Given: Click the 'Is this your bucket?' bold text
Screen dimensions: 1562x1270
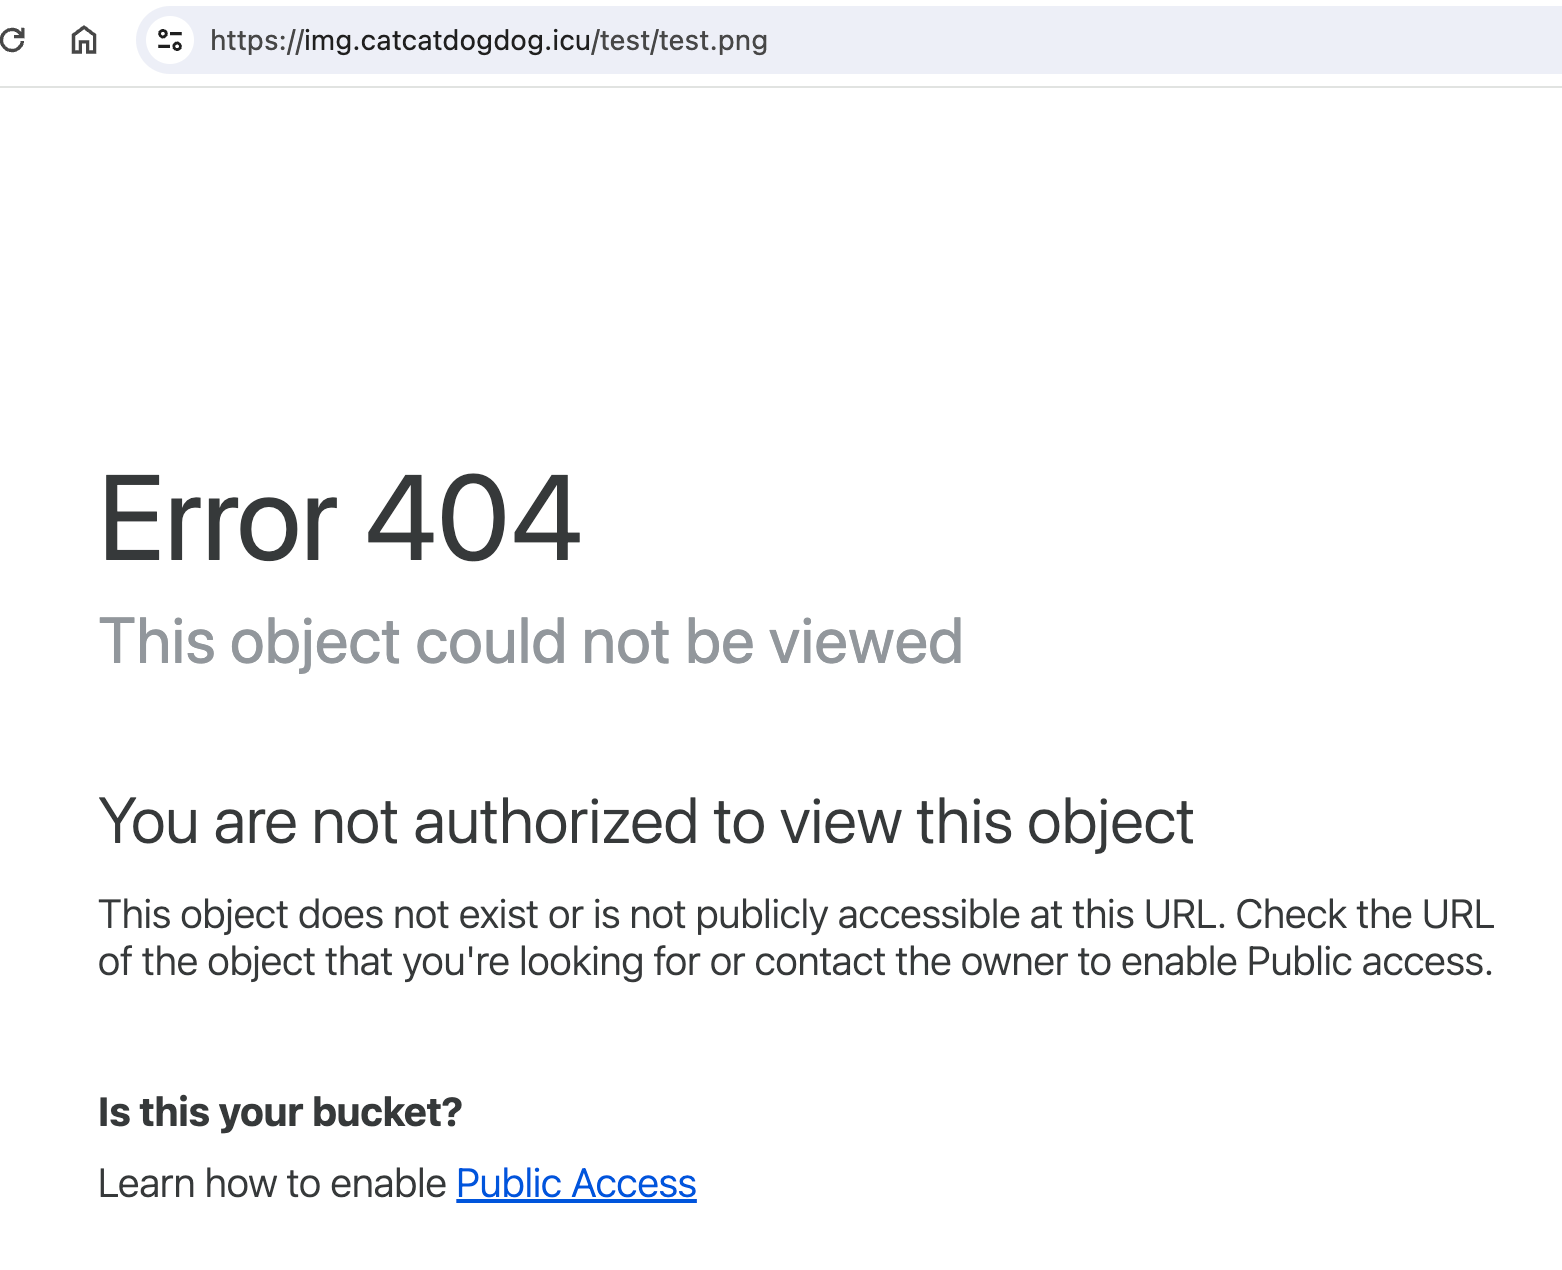Looking at the screenshot, I should (280, 1112).
